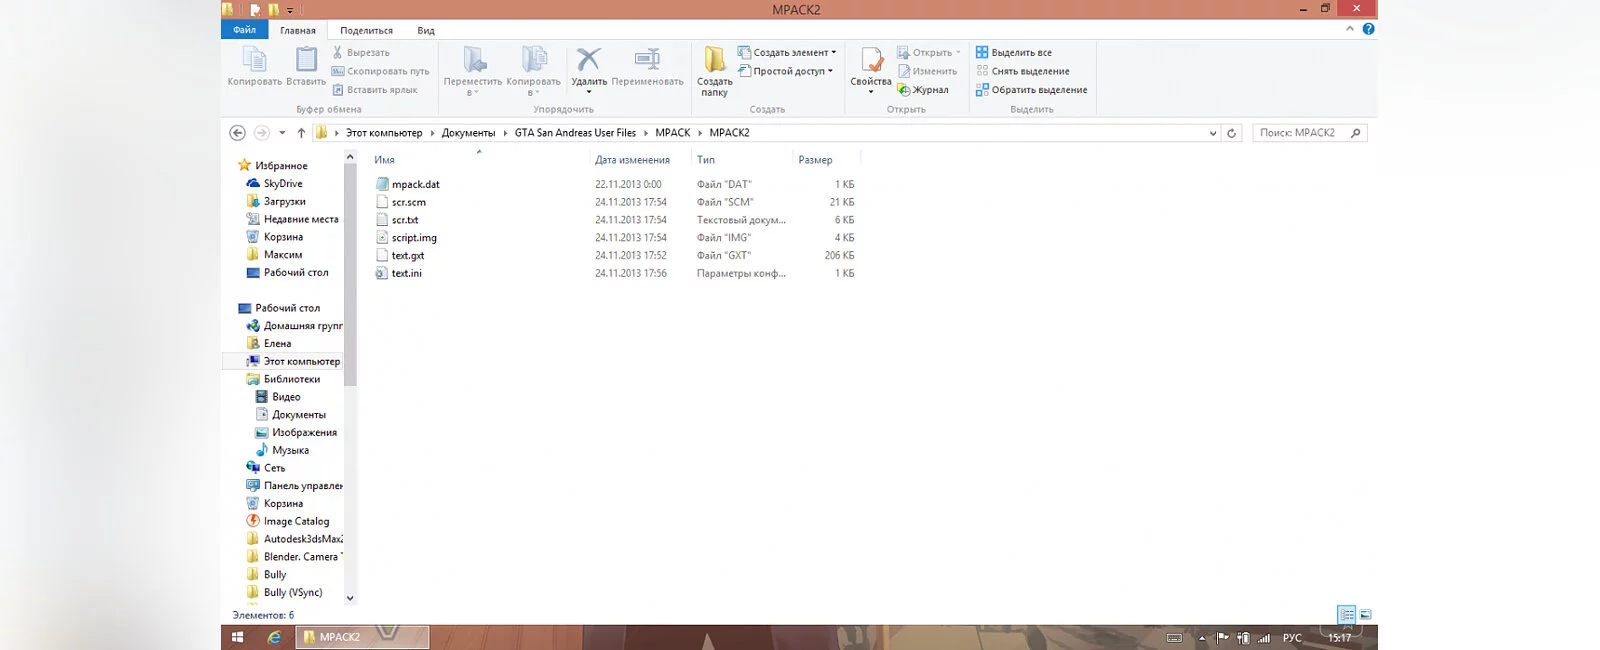The height and width of the screenshot is (650, 1600).
Task: Click the network signal tray icon
Action: point(1264,638)
